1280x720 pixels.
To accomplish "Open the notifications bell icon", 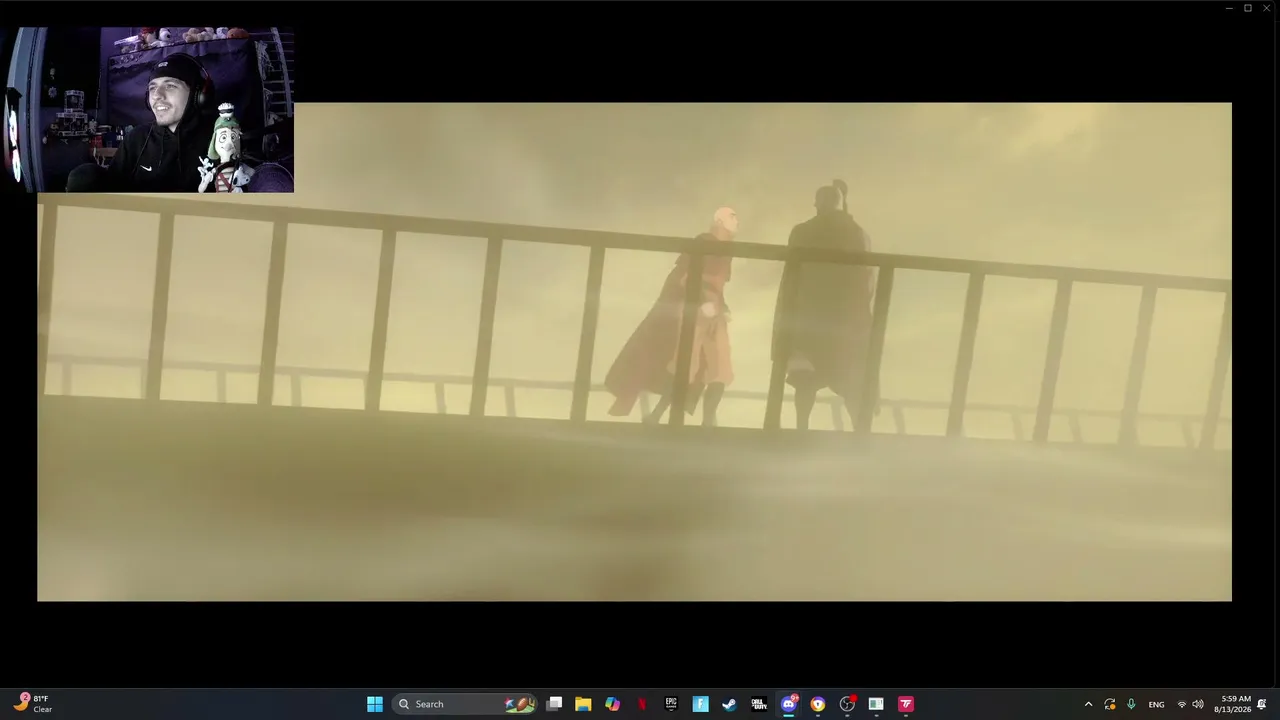I will [x=1262, y=704].
